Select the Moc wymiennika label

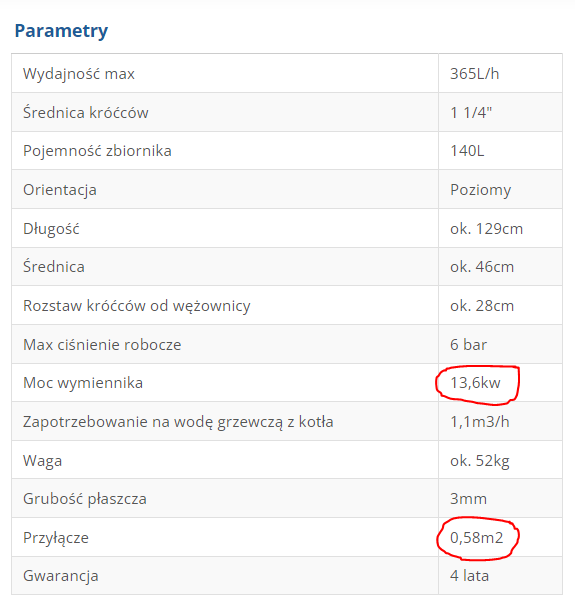[83, 383]
